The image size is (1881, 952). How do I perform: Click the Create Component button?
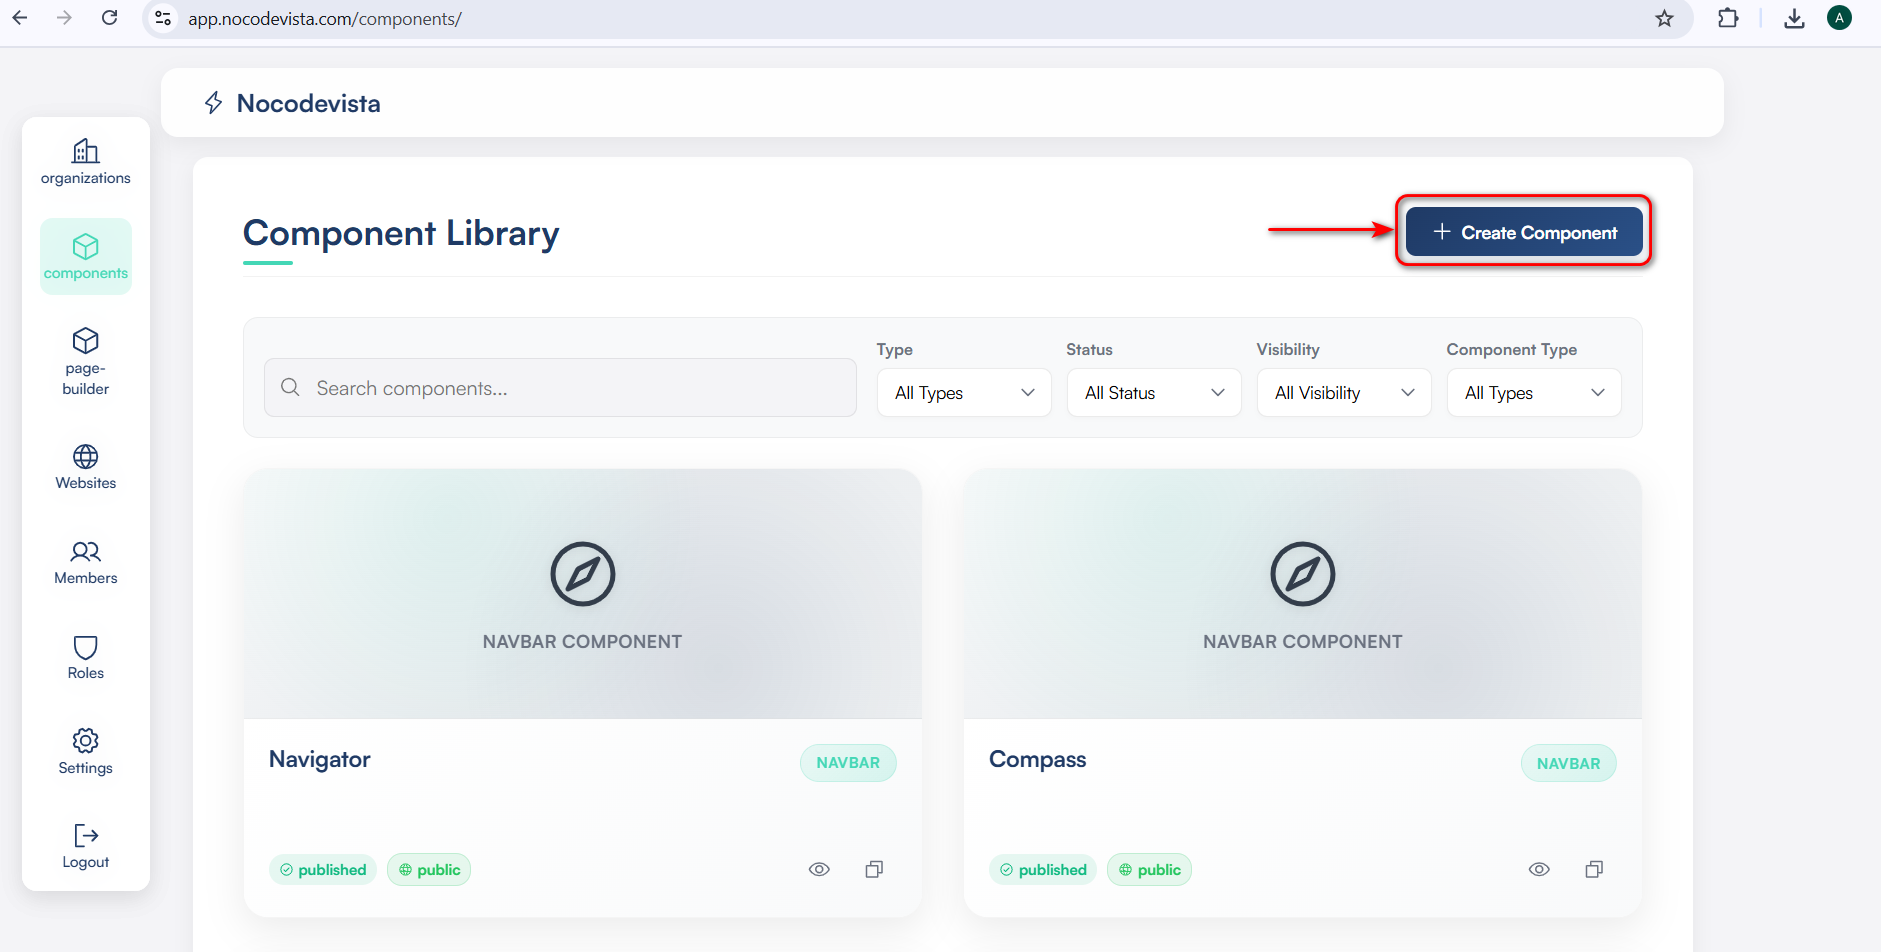click(1524, 232)
